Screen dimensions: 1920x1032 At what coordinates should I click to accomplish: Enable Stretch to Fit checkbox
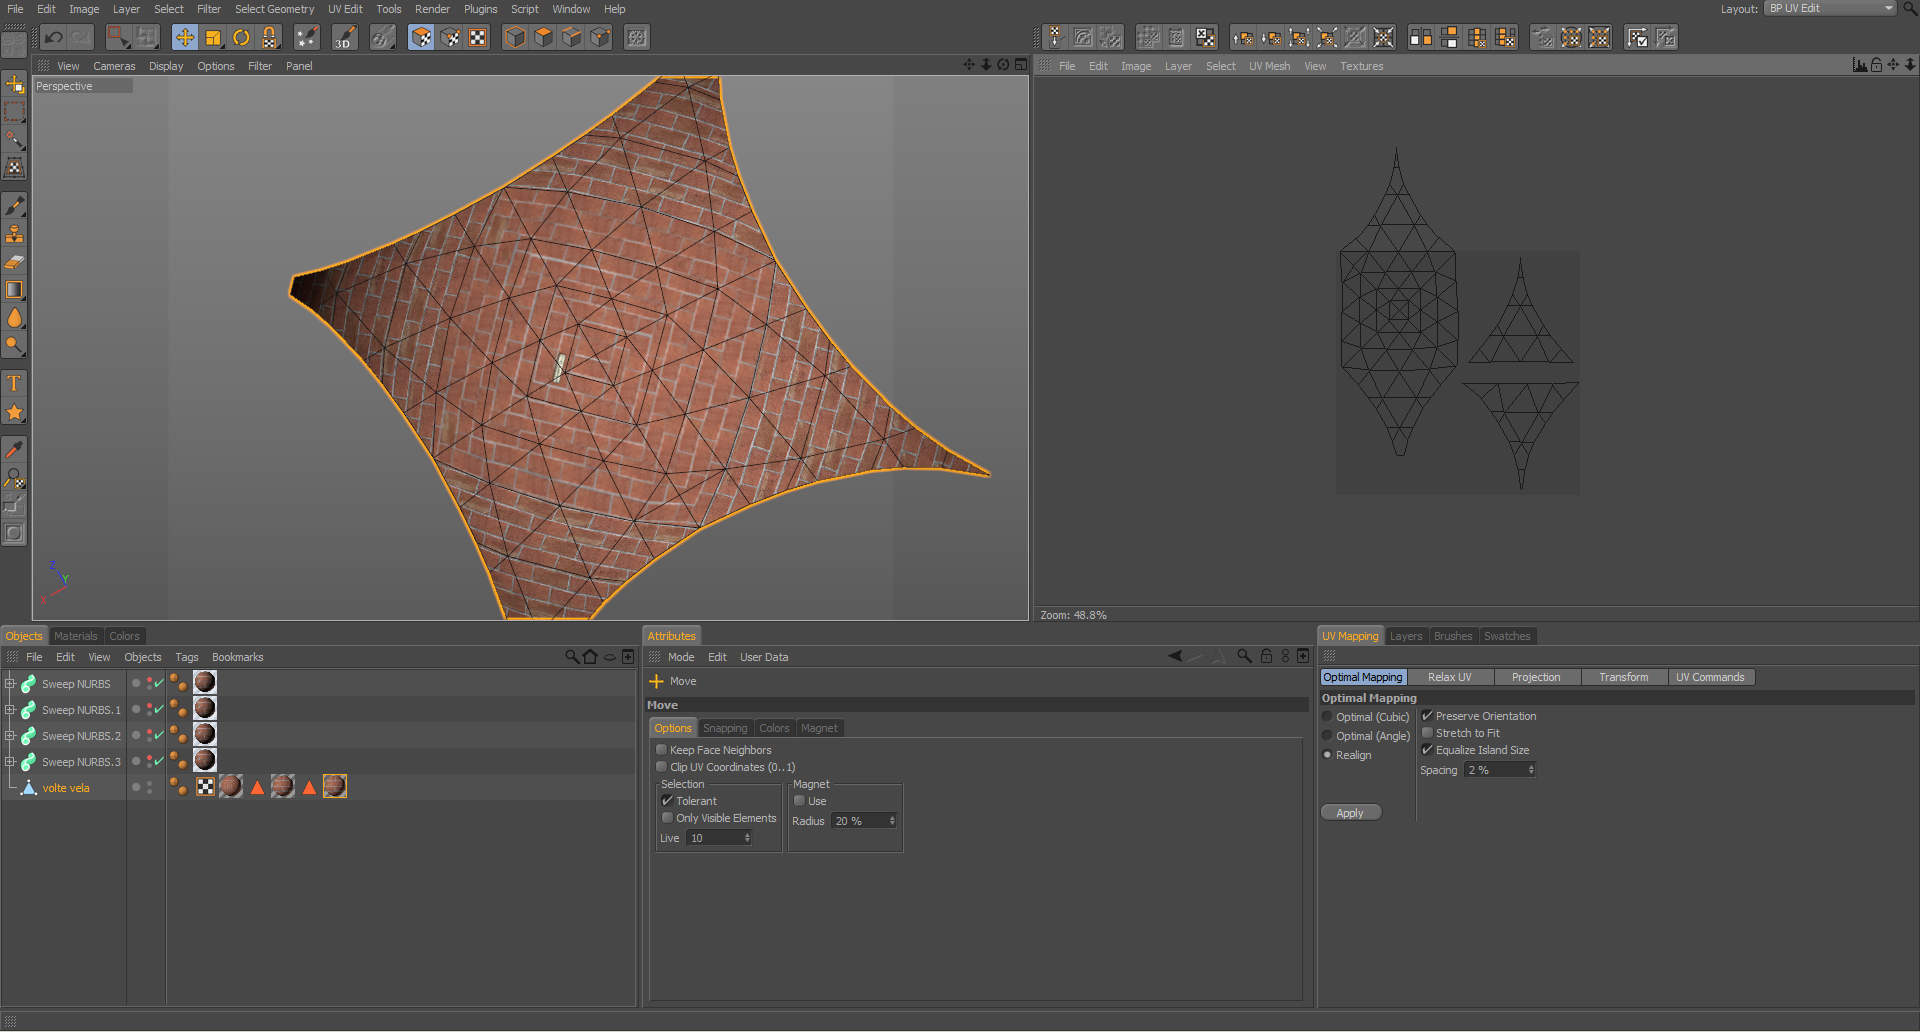click(1428, 733)
